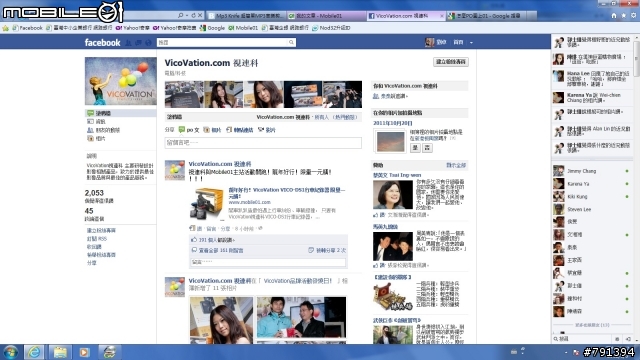
Task: Click the thumbs-up icon beside 191 likes
Action: pos(194,240)
